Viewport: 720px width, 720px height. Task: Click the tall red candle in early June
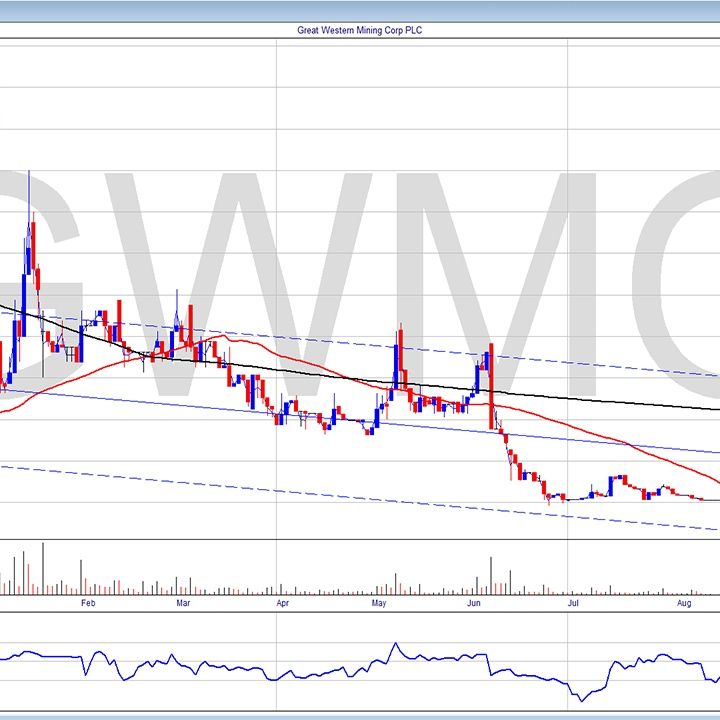click(x=491, y=388)
